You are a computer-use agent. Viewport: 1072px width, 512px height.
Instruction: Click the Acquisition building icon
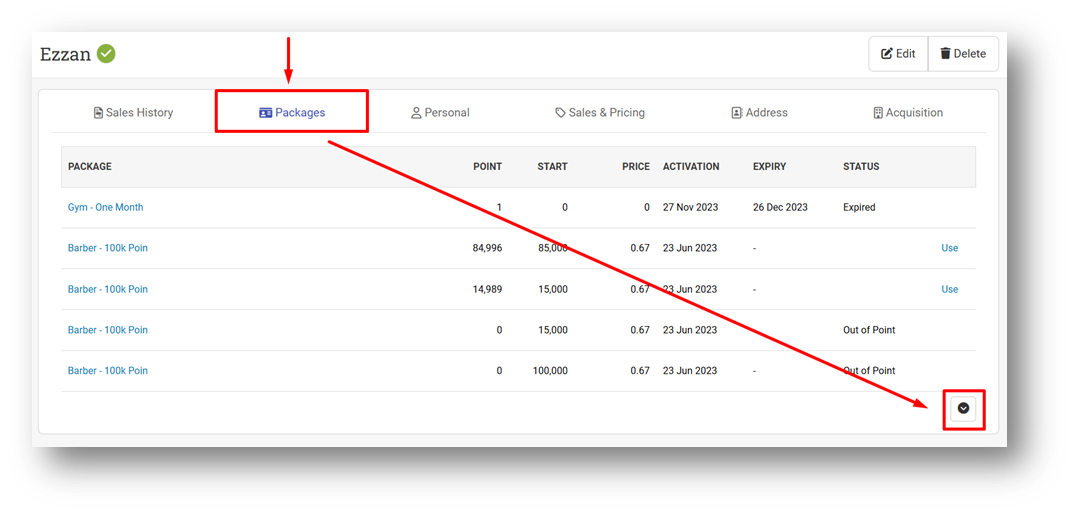point(878,113)
